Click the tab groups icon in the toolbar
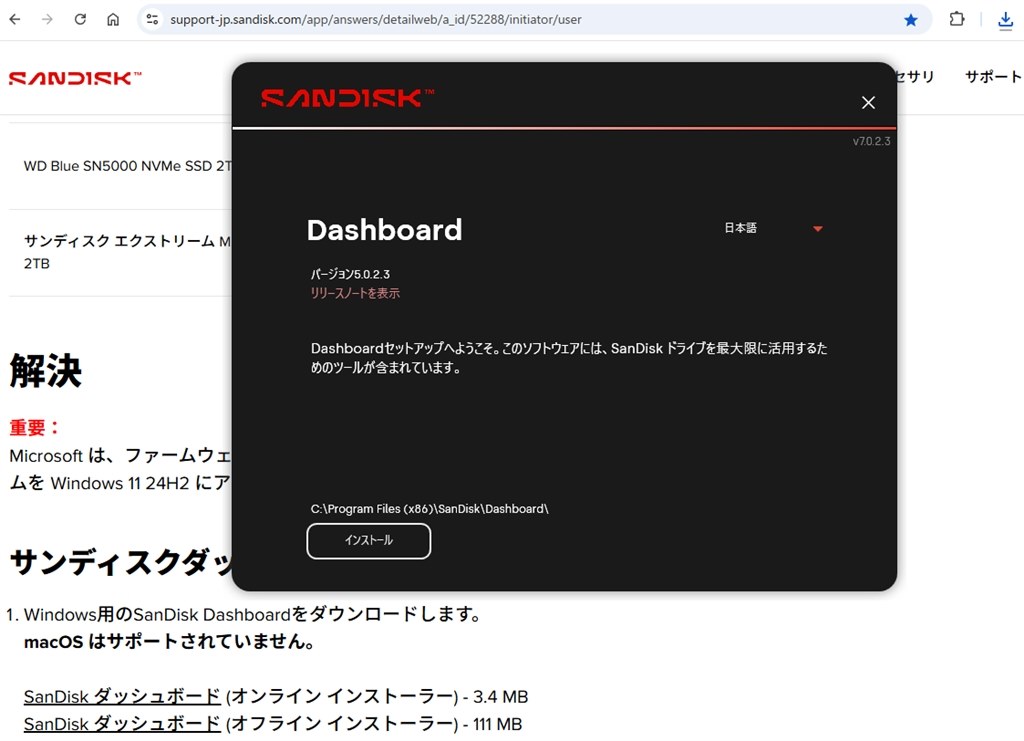Viewport: 1024px width, 741px height. pyautogui.click(x=955, y=18)
